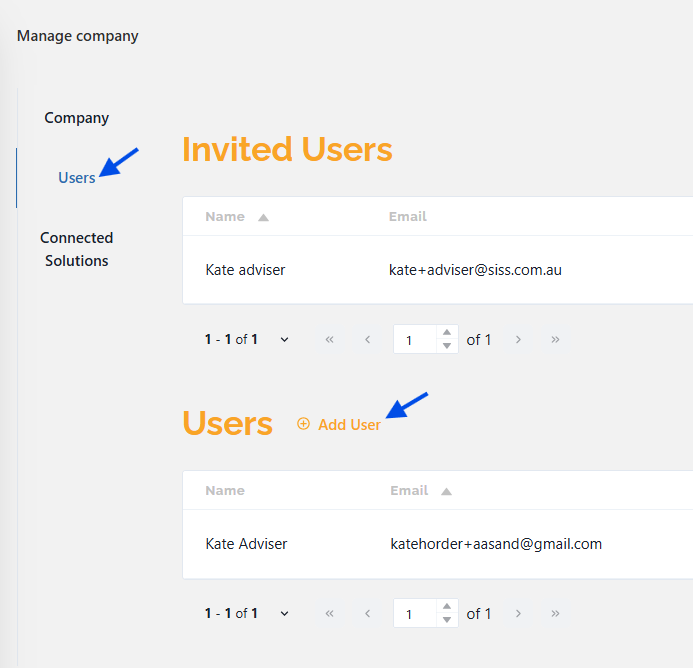This screenshot has width=693, height=668.
Task: Go to next page in Users pagination
Action: pos(518,613)
